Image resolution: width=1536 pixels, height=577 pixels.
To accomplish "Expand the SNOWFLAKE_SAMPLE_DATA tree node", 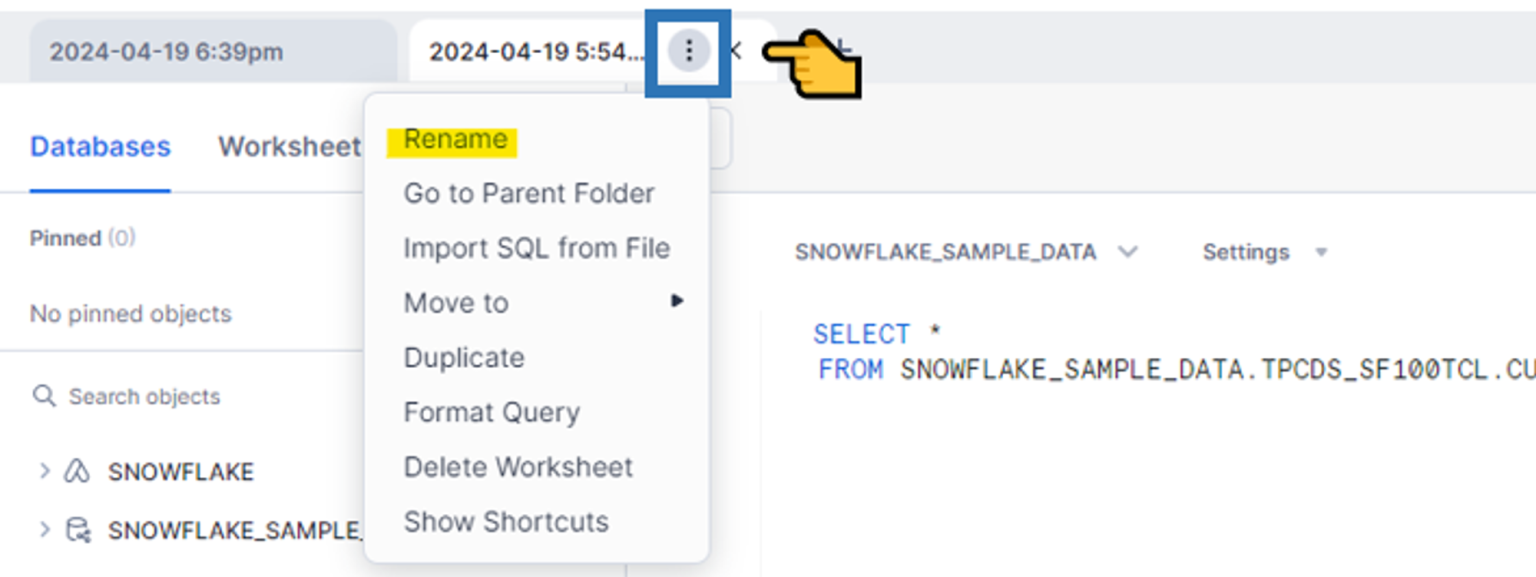I will coord(44,531).
